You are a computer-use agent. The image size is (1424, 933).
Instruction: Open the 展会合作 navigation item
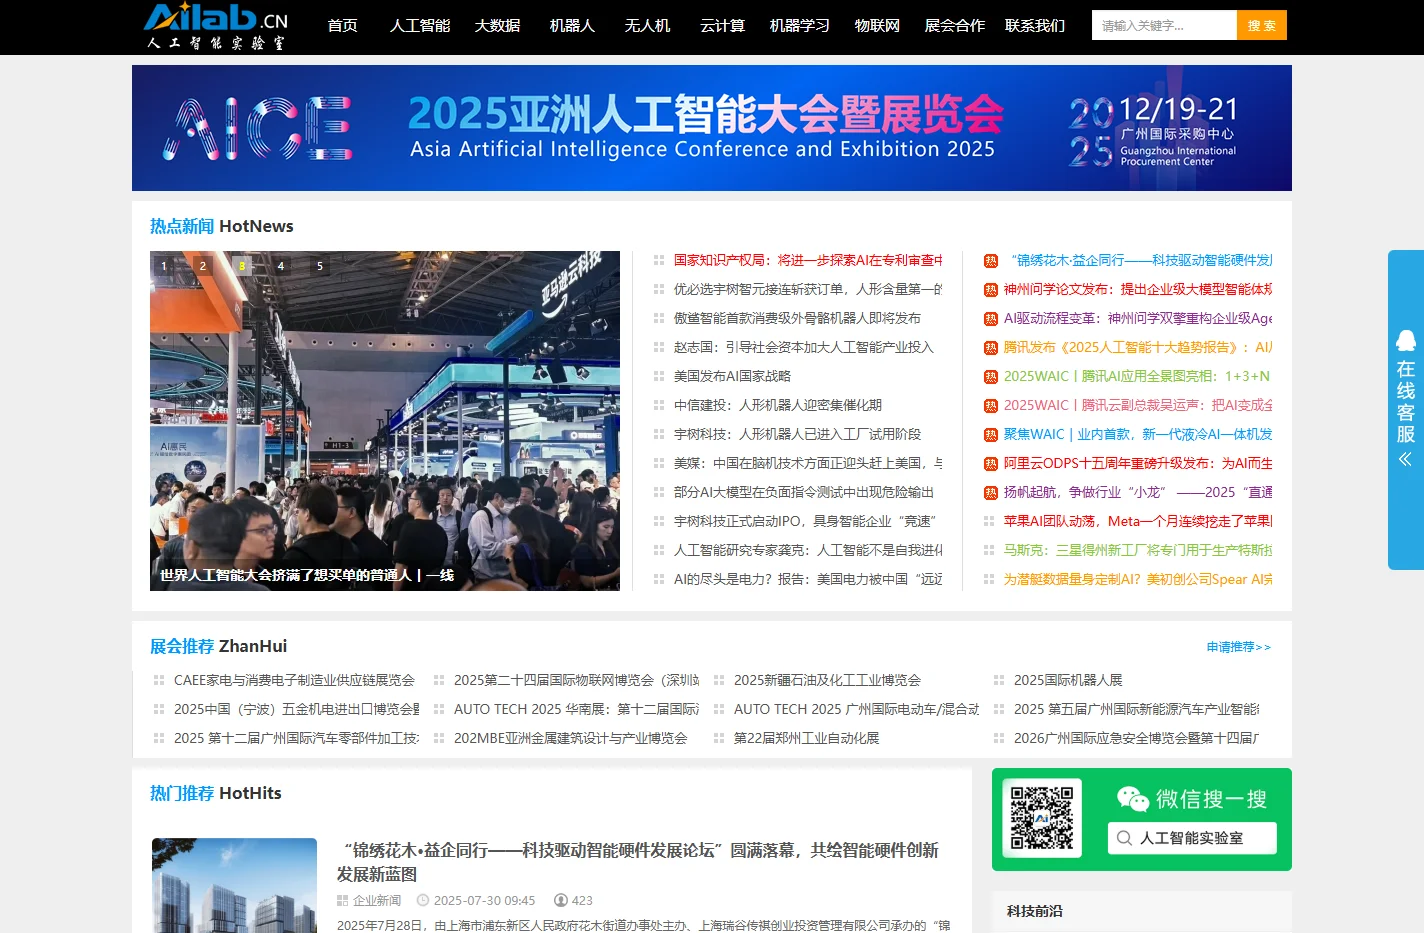[955, 26]
